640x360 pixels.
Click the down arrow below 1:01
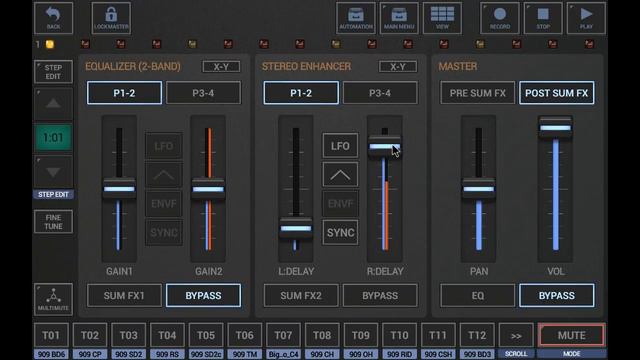pyautogui.click(x=53, y=172)
